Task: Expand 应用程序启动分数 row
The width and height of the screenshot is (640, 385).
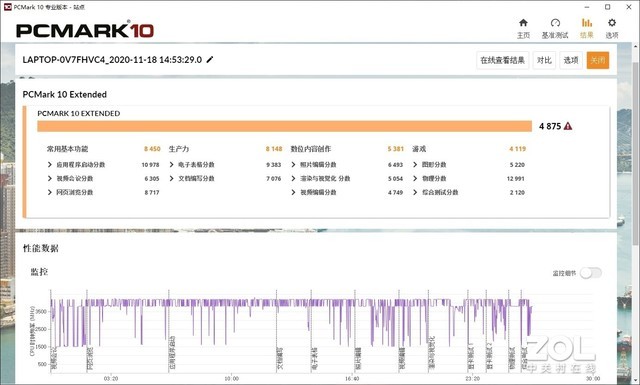Action: [50, 165]
